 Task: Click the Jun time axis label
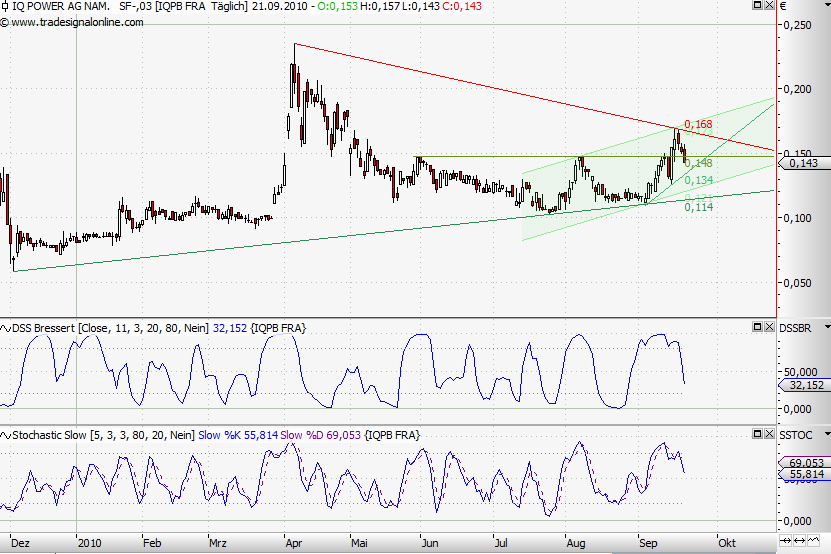pyautogui.click(x=430, y=543)
